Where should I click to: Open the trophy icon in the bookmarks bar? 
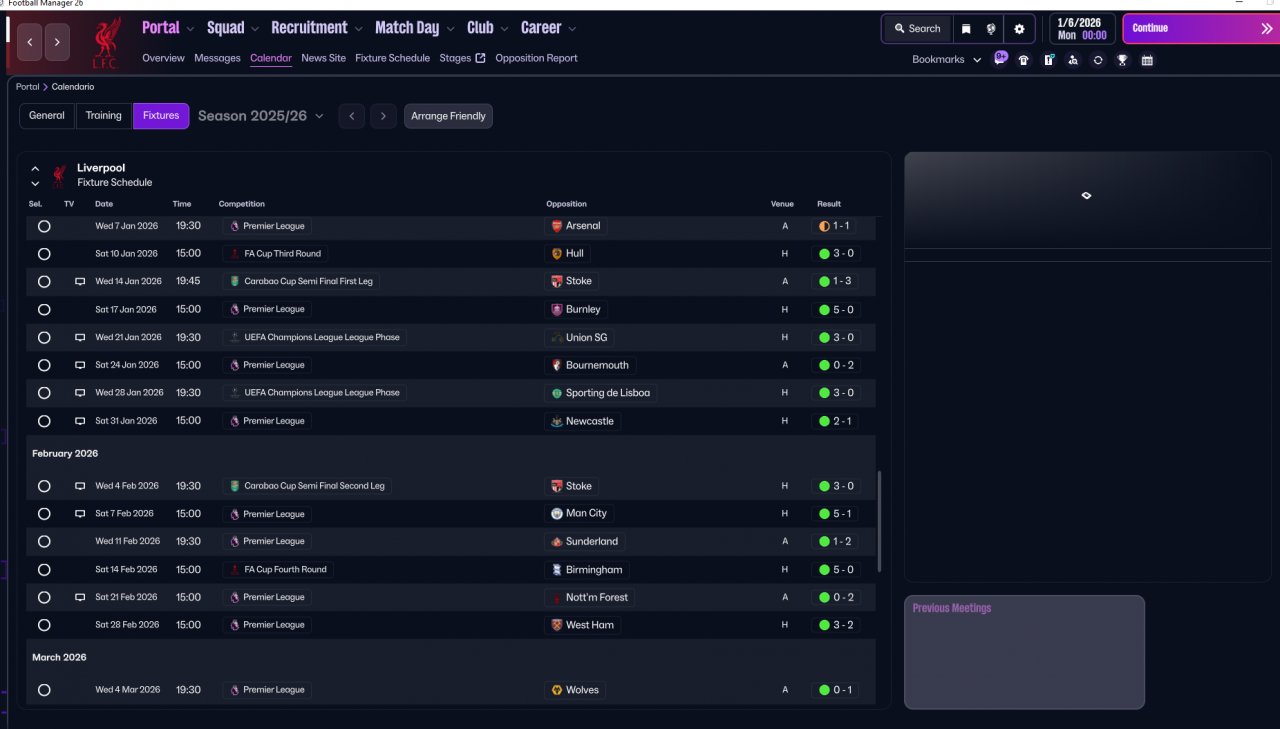[x=1122, y=60]
